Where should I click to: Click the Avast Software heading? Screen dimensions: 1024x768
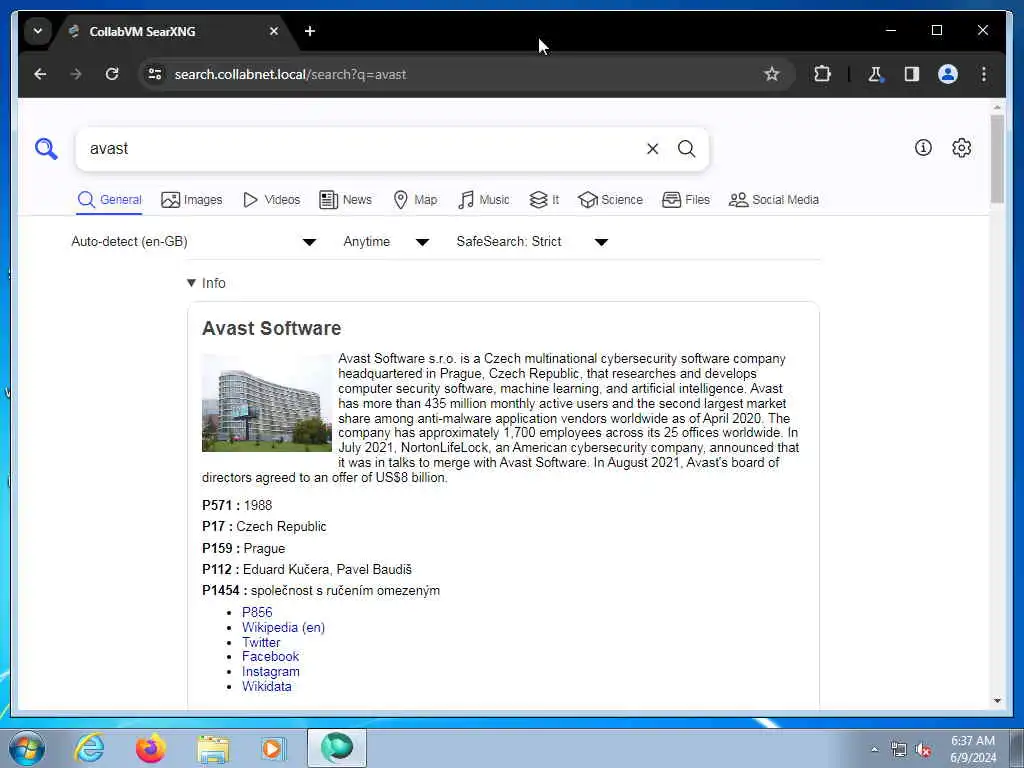tap(272, 328)
